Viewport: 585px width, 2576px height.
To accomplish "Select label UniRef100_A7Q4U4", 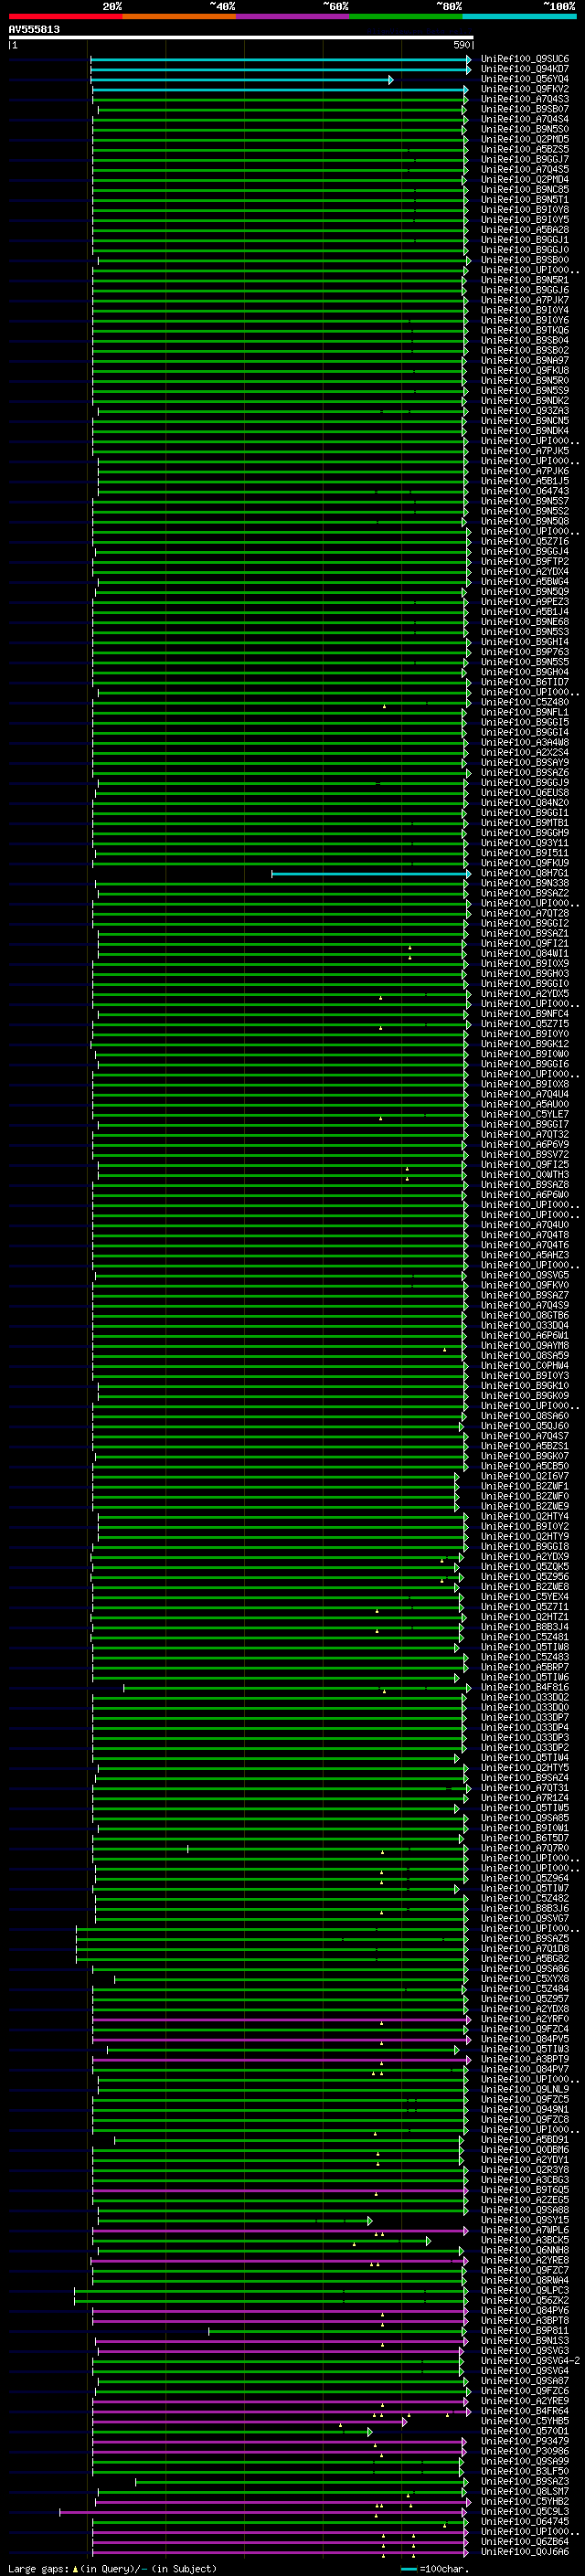I will (x=524, y=1094).
